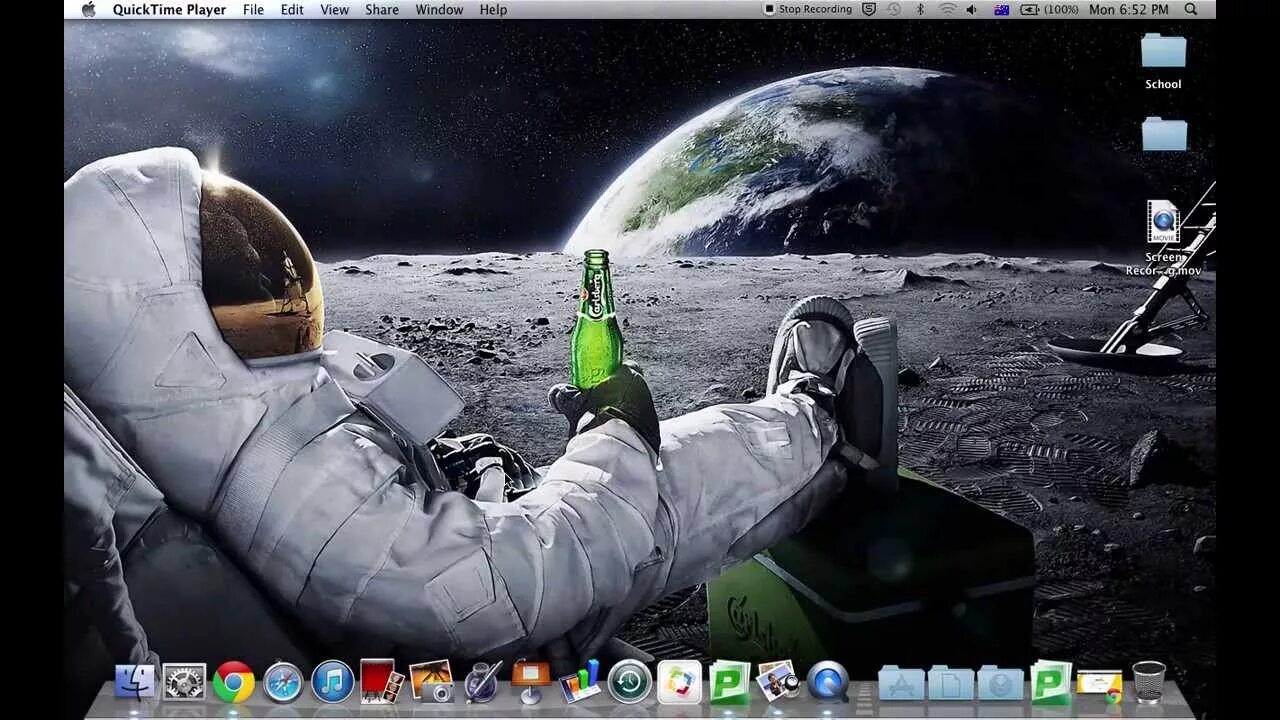
Task: Click the Mon 6:52 PM clock
Action: coord(1128,9)
